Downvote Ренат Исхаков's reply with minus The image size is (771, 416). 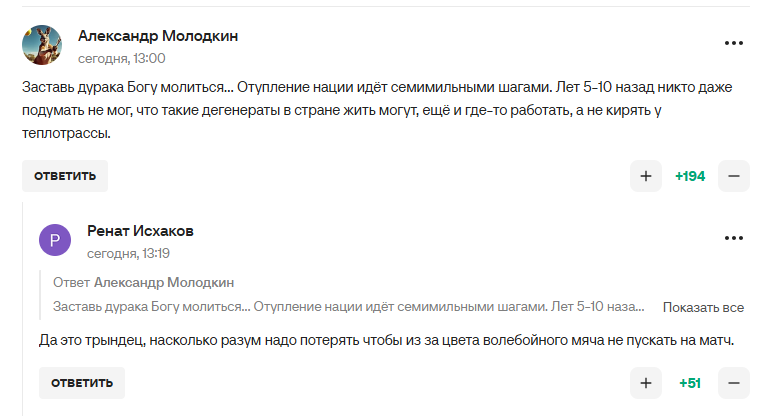(x=733, y=383)
